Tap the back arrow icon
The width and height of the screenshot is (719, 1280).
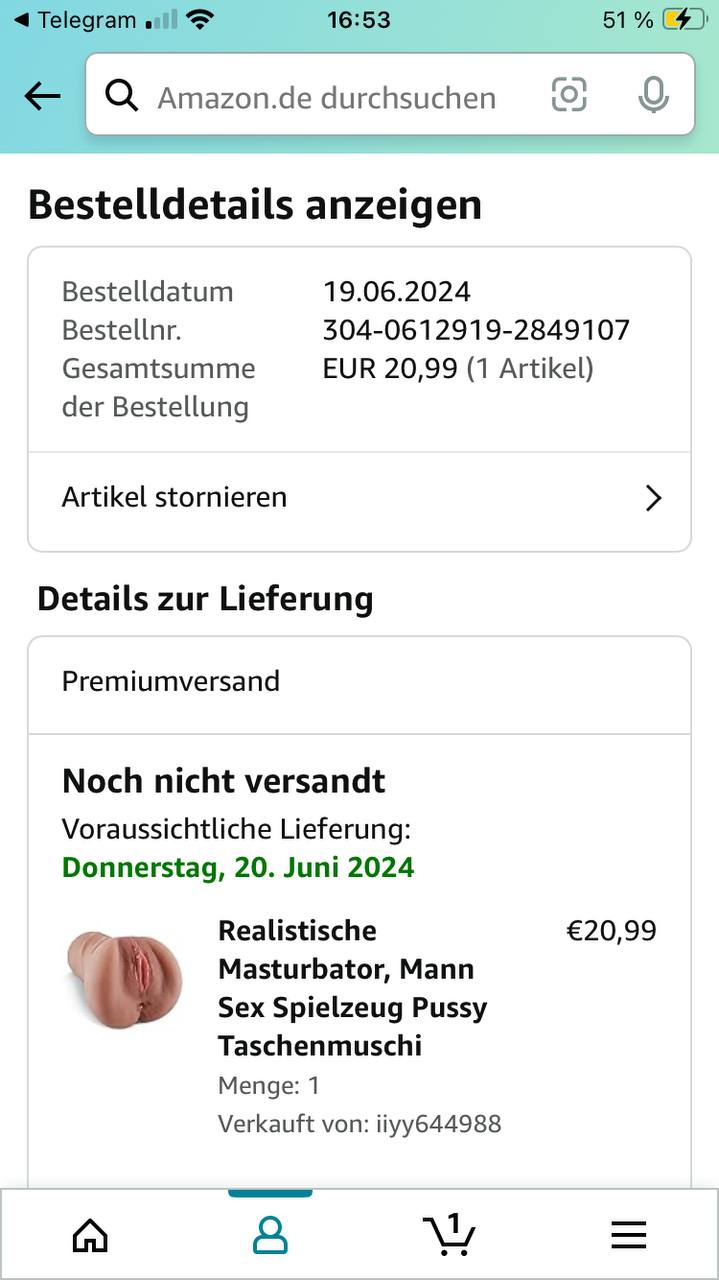pyautogui.click(x=42, y=96)
